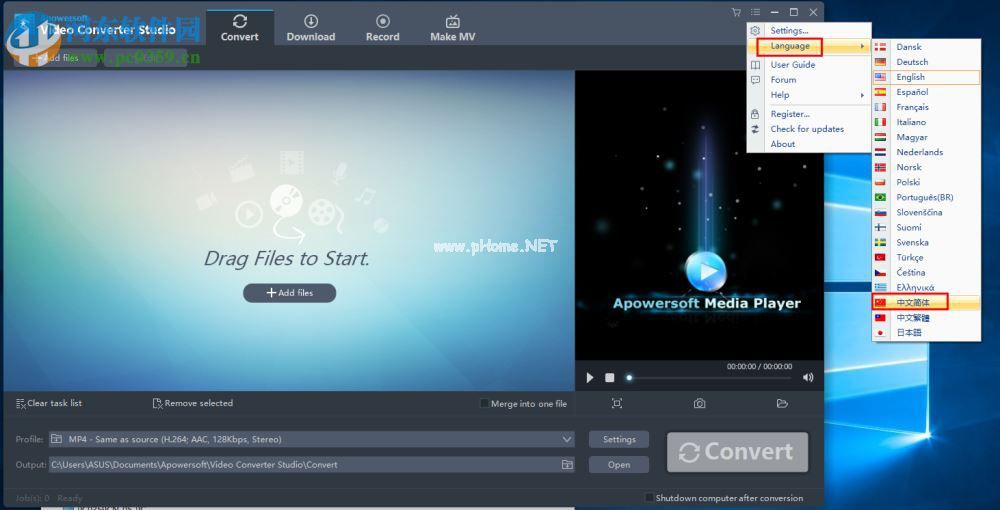The height and width of the screenshot is (510, 1000).
Task: Open the Record tab
Action: pos(383,28)
